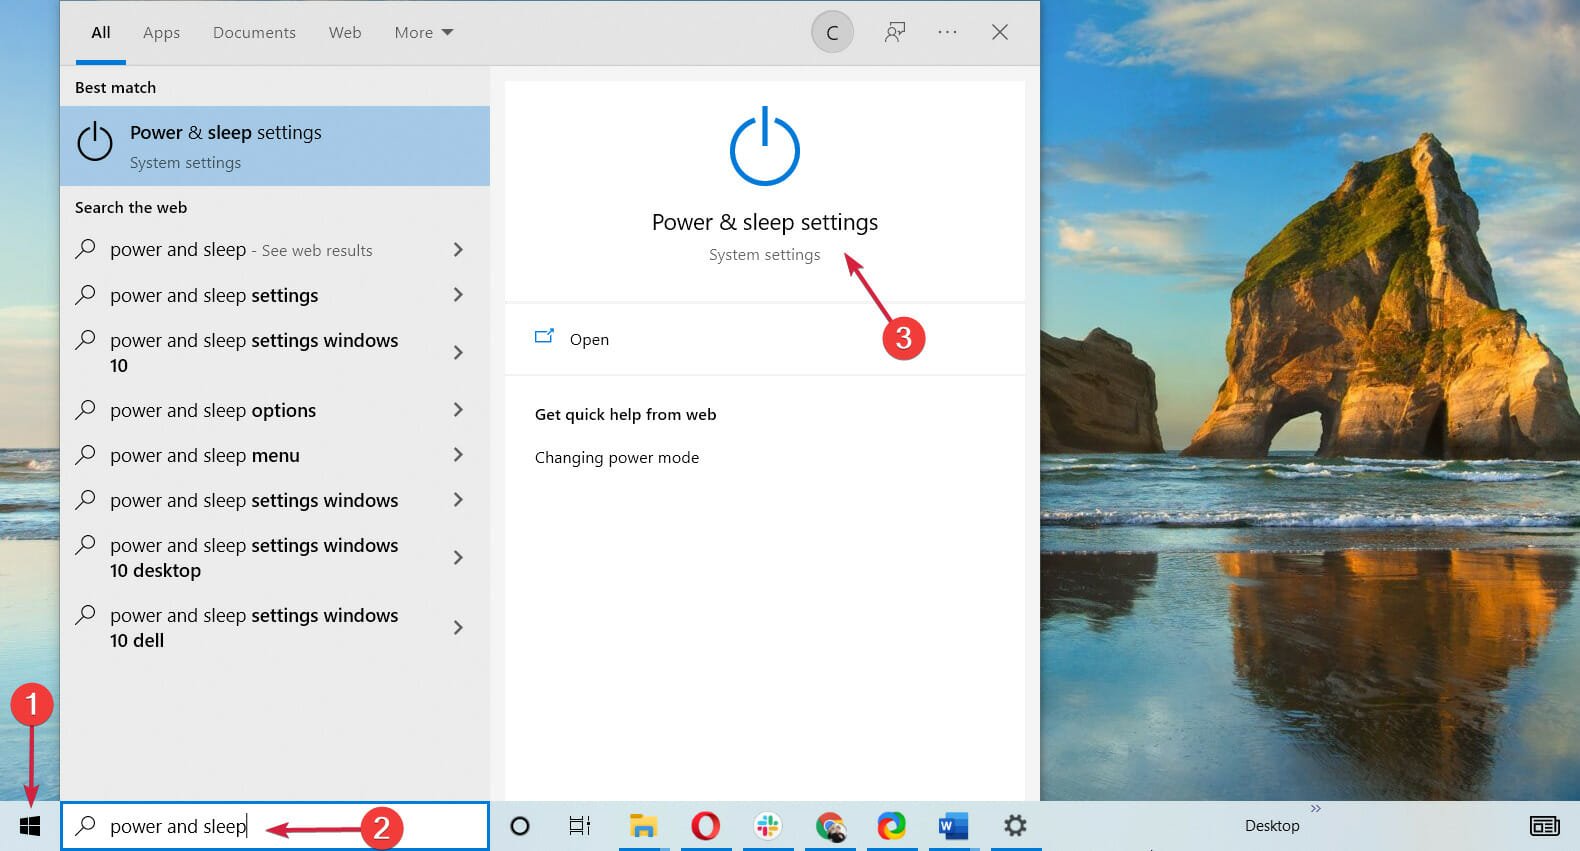Click the user account avatar C
The image size is (1580, 851).
[x=832, y=33]
